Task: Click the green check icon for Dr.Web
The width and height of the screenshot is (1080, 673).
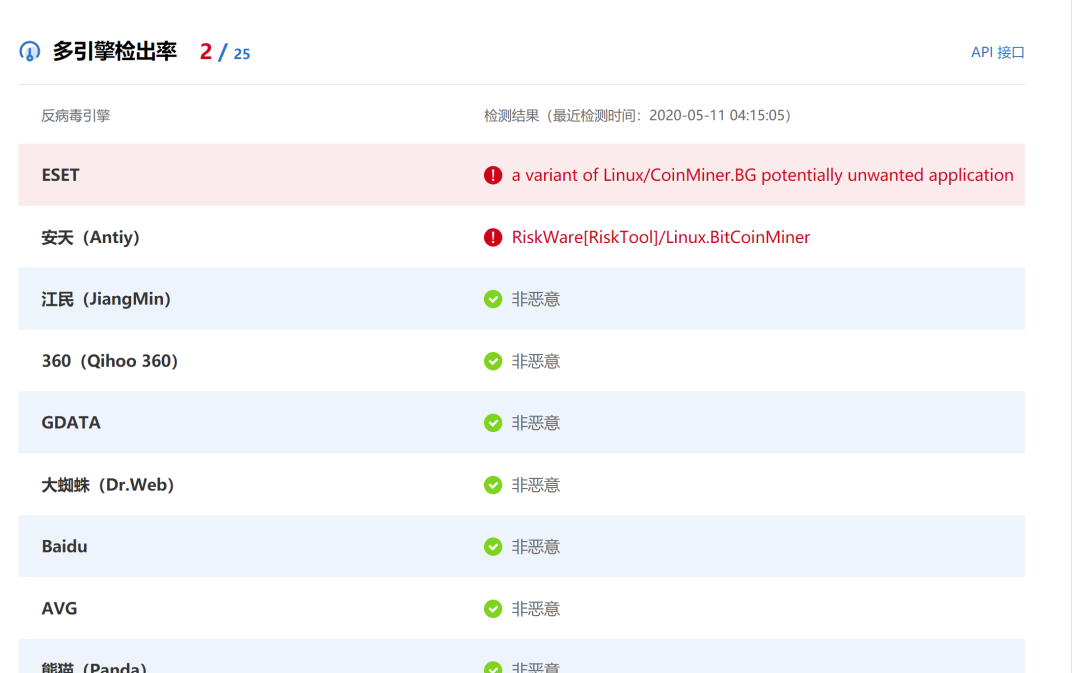Action: (492, 485)
